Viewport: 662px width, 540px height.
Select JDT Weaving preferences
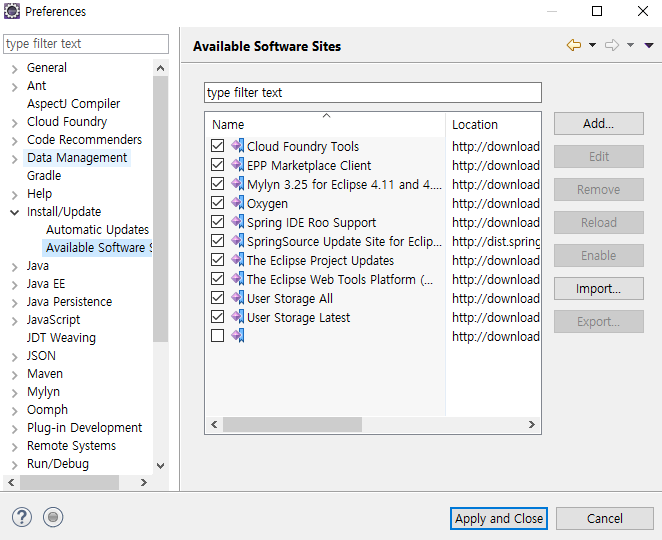coord(61,338)
